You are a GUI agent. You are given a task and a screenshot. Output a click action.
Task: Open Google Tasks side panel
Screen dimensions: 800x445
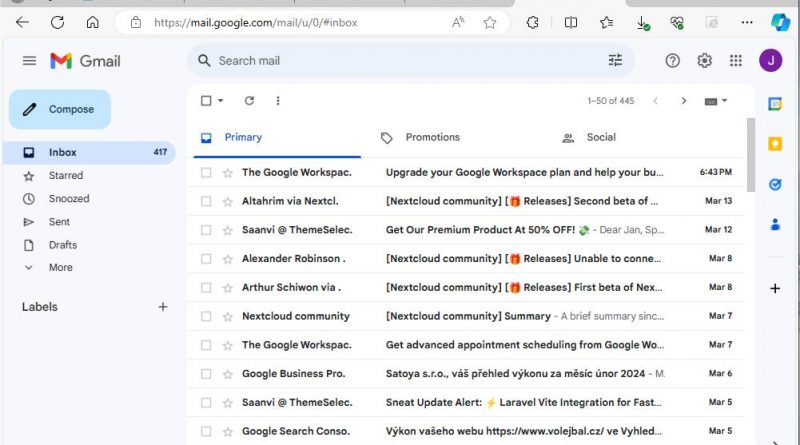click(774, 184)
